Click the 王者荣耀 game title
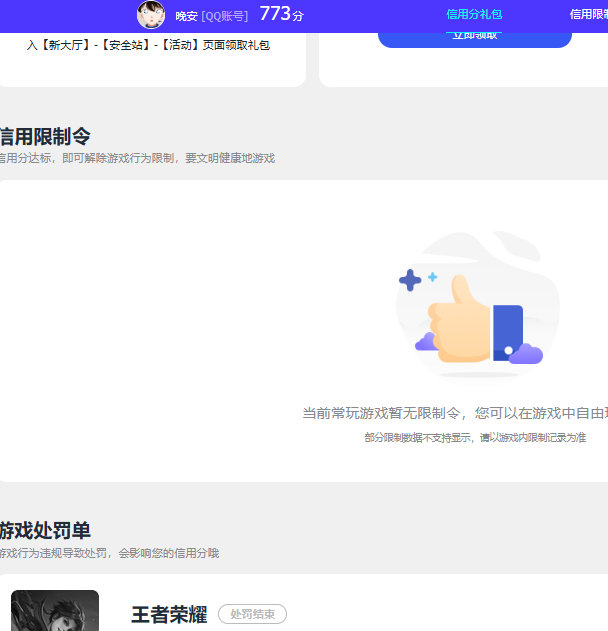Viewport: 608px width, 631px height. (169, 615)
